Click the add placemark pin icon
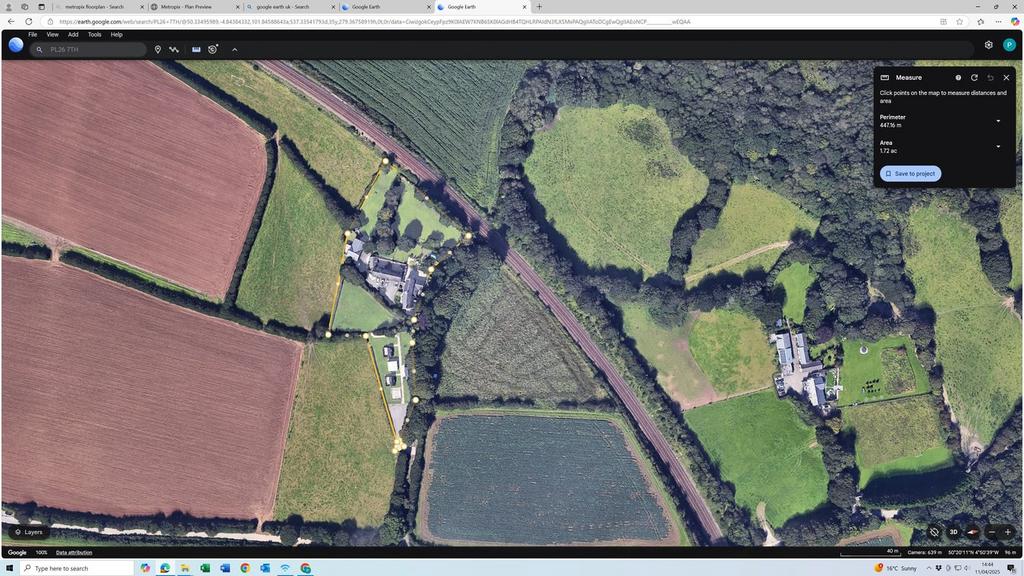 pyautogui.click(x=157, y=50)
